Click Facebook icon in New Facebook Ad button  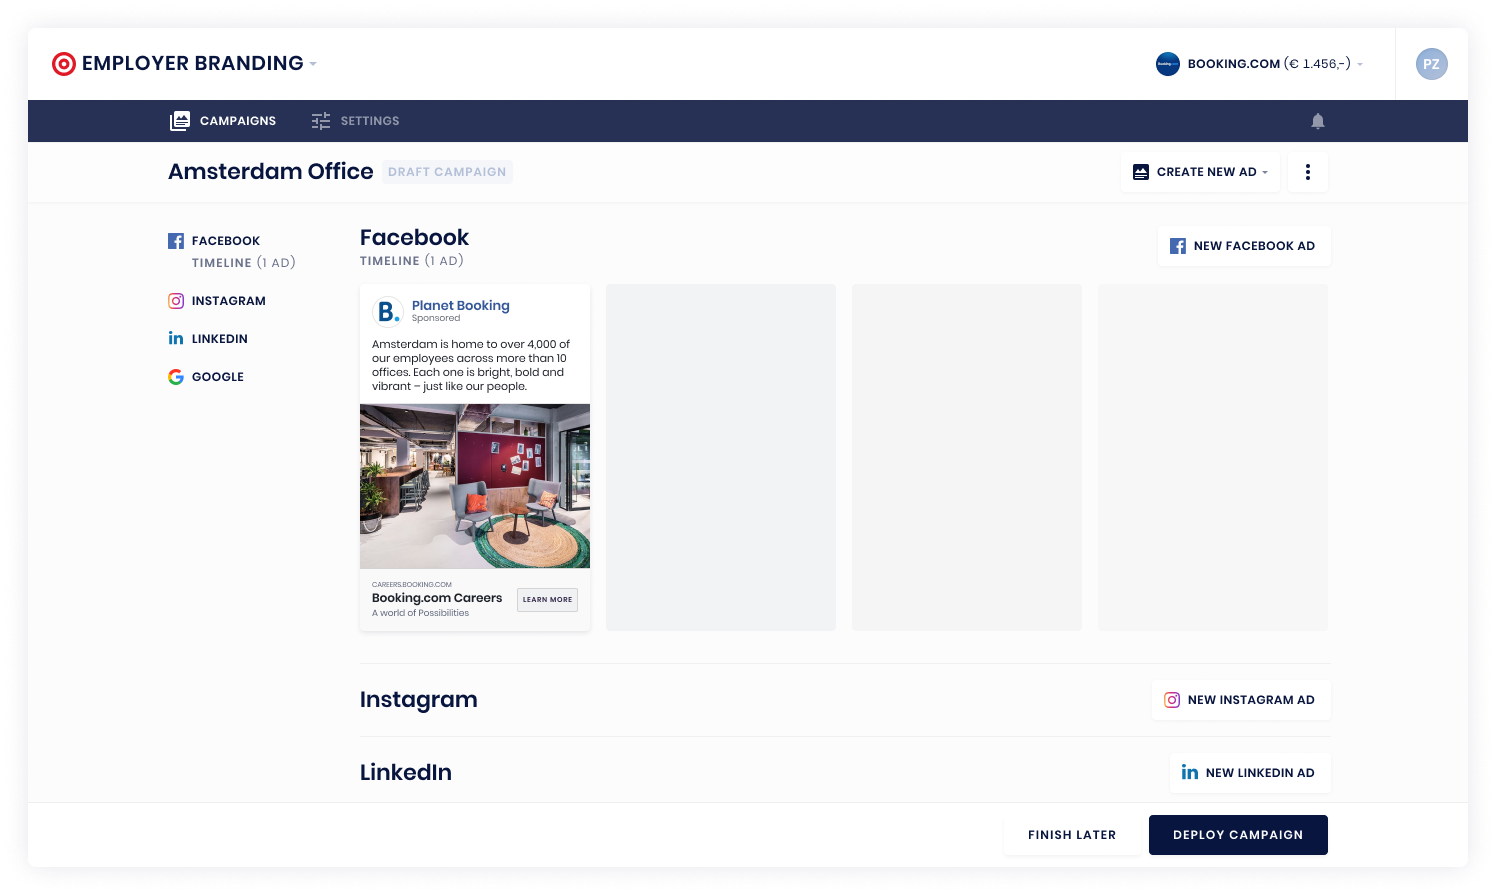pos(1178,246)
